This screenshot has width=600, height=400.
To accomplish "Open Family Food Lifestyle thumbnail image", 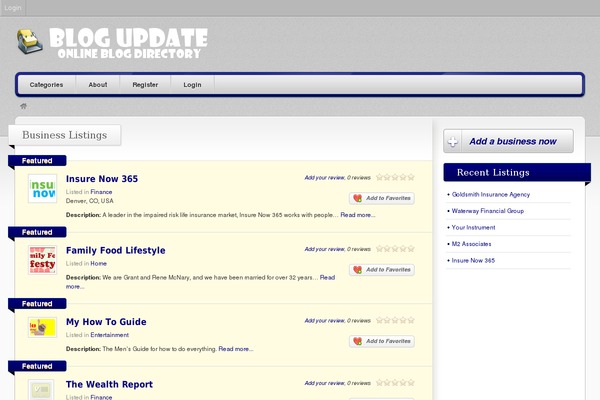I will [x=42, y=260].
